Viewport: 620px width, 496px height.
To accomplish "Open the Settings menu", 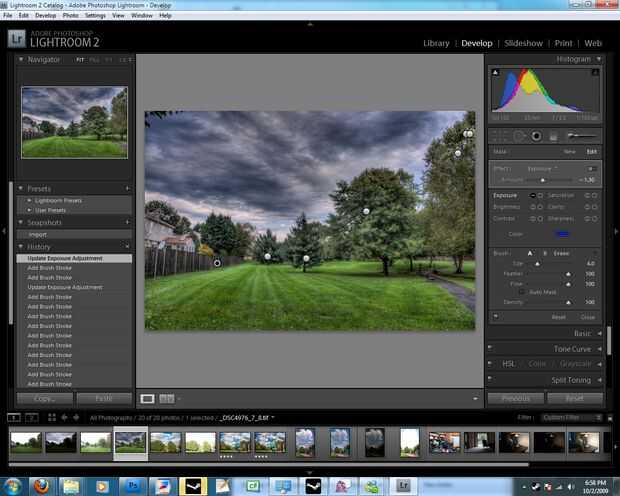I will tap(95, 15).
